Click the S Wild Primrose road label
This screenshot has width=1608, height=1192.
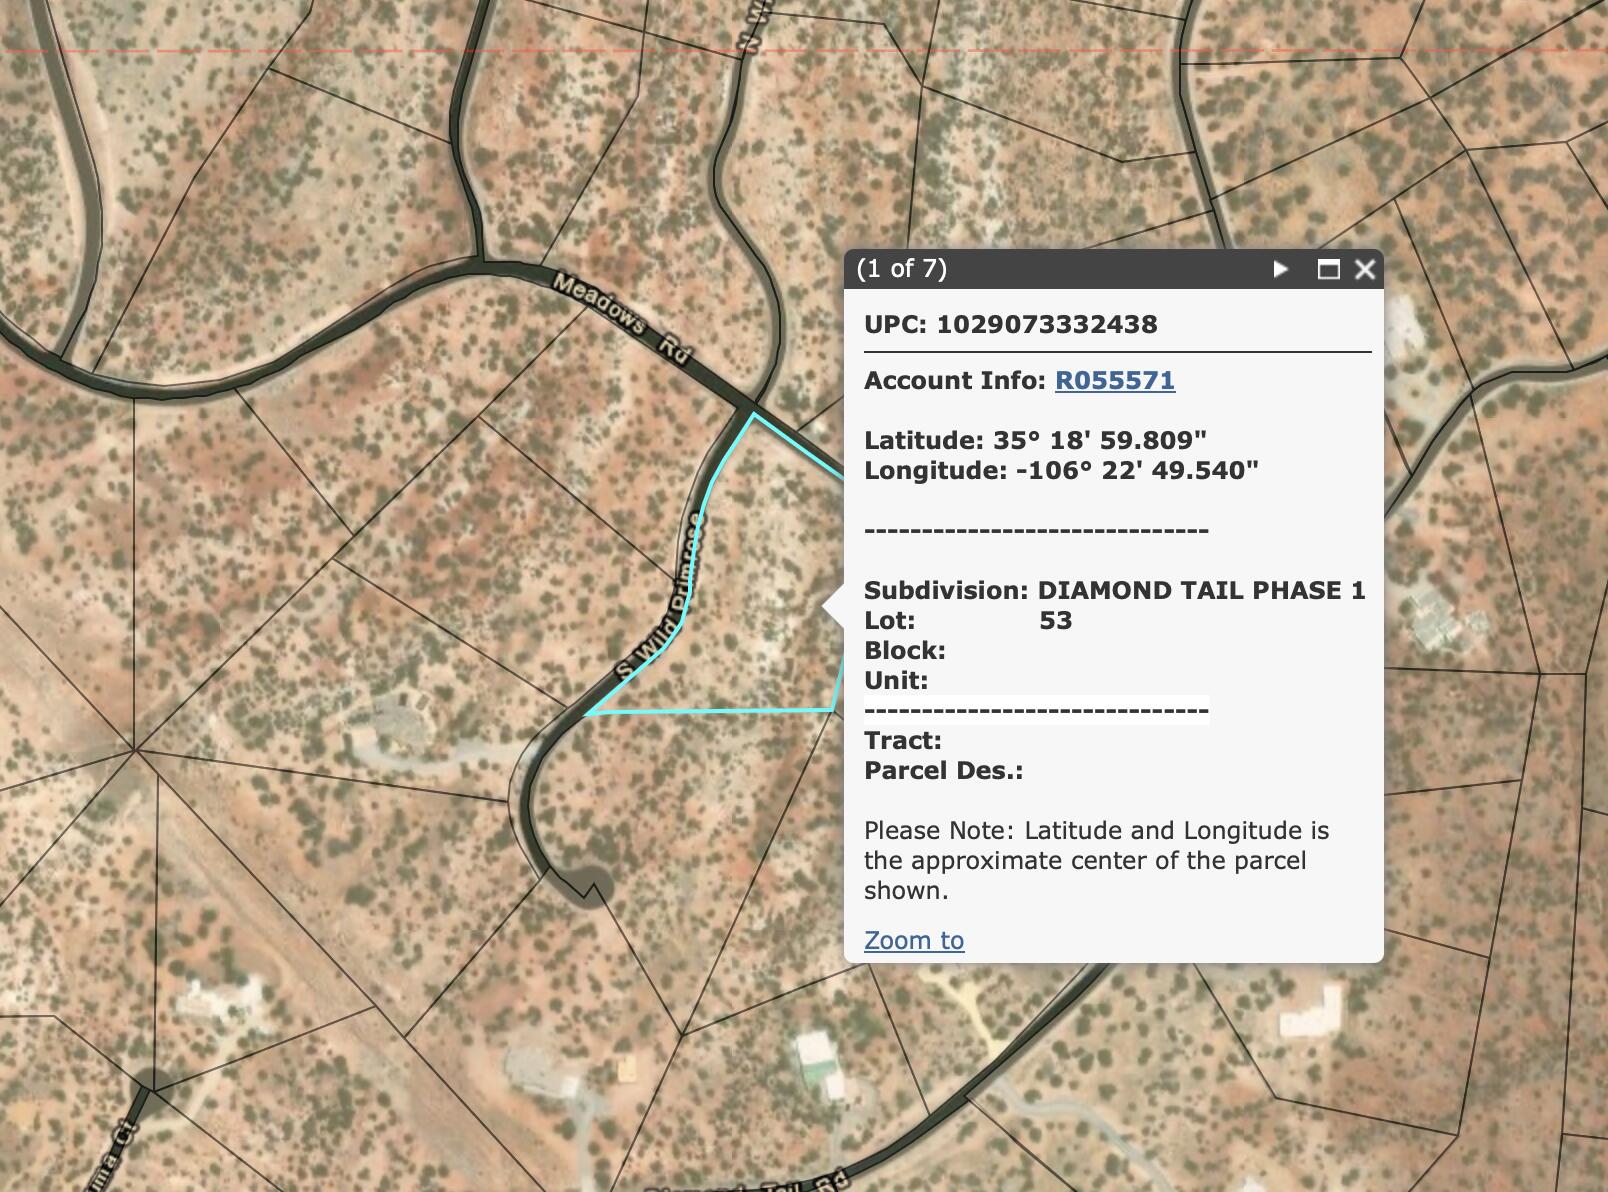[661, 598]
